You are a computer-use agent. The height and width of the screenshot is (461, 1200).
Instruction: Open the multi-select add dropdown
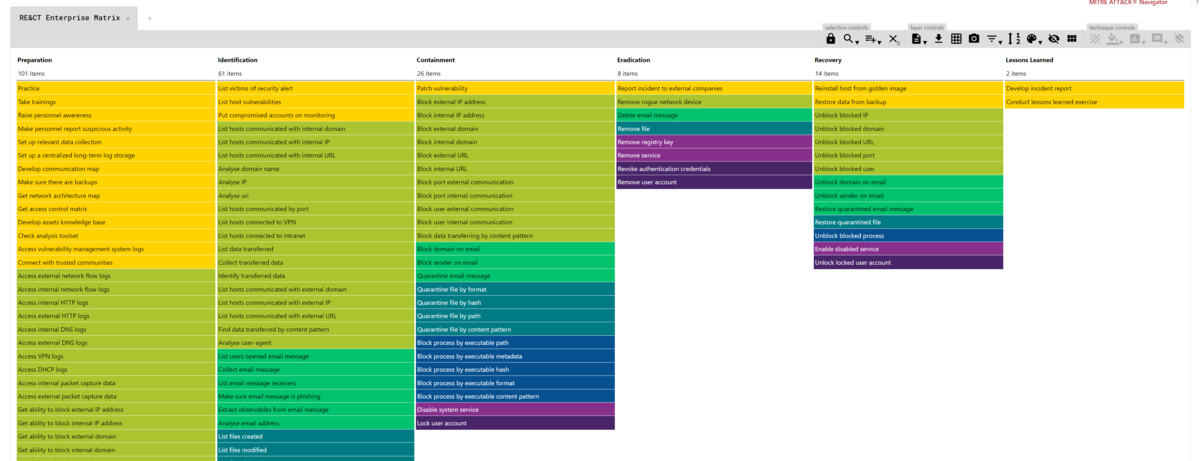coord(872,39)
